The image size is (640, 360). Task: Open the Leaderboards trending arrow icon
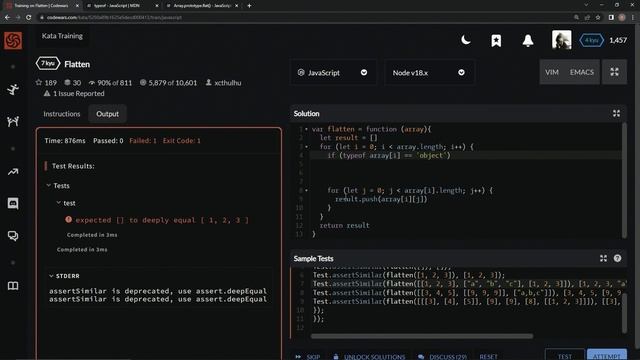(x=13, y=172)
